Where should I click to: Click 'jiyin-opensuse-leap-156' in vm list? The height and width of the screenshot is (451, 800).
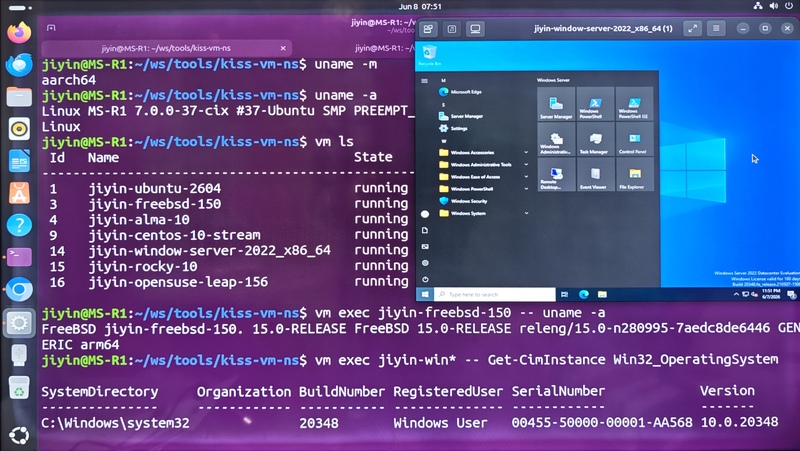pyautogui.click(x=178, y=282)
